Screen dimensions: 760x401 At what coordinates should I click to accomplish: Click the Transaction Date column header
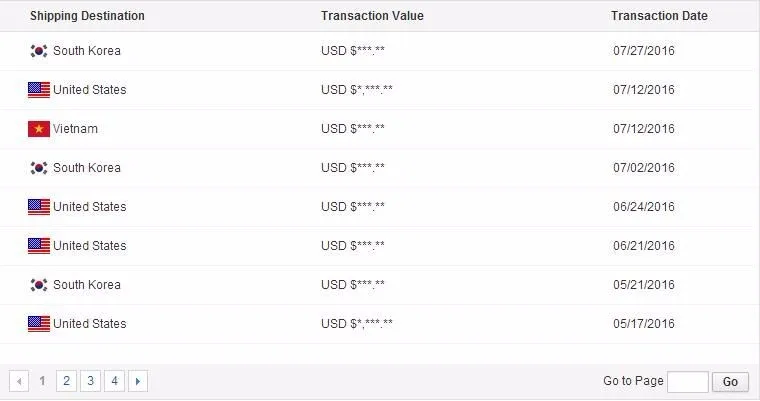(659, 16)
